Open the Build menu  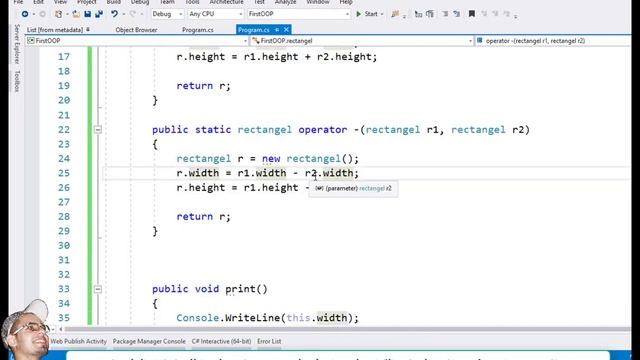pyautogui.click(x=113, y=2)
